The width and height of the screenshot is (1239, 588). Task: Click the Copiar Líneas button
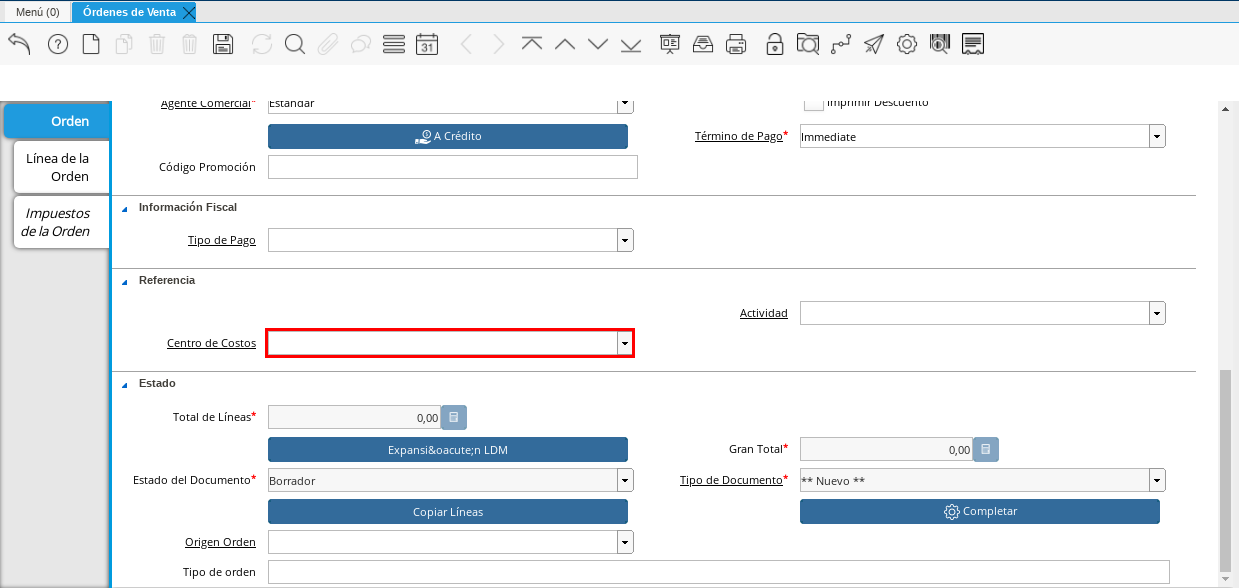tap(448, 511)
